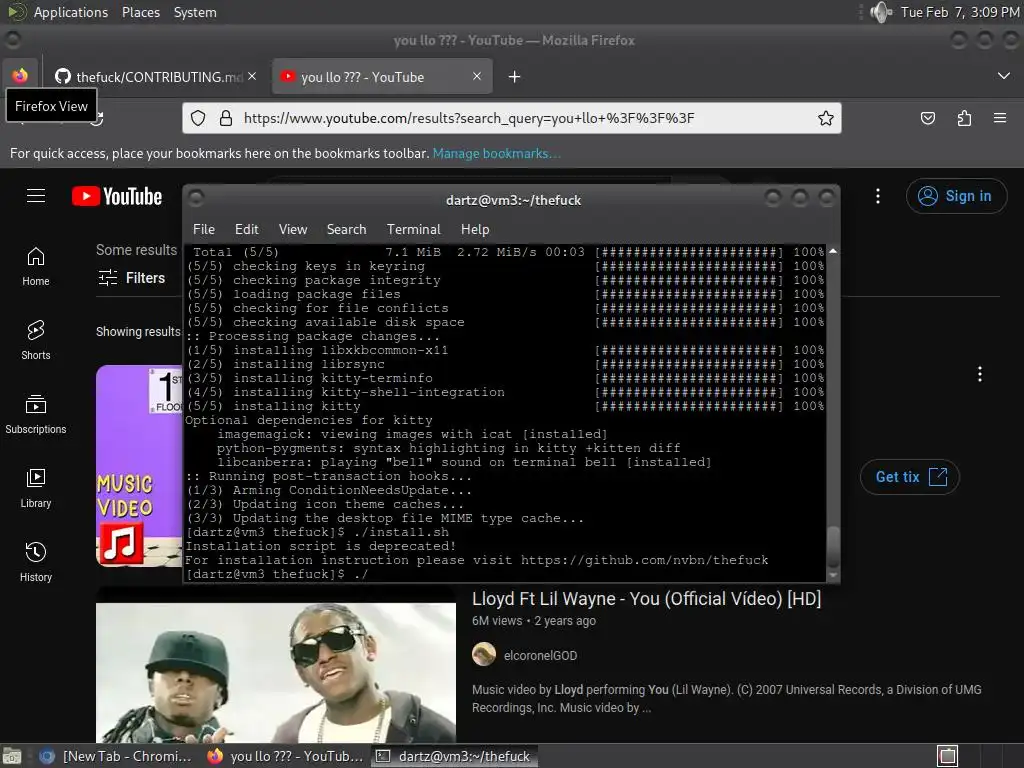This screenshot has width=1024, height=768.
Task: Open terminal File menu
Action: (204, 229)
